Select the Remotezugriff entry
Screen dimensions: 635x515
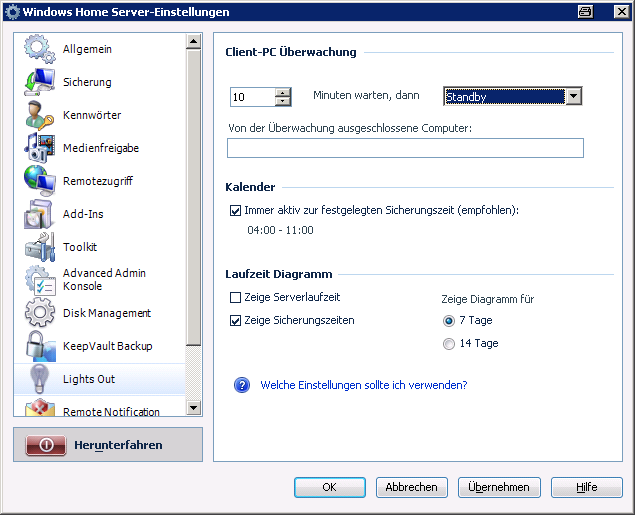click(x=100, y=181)
